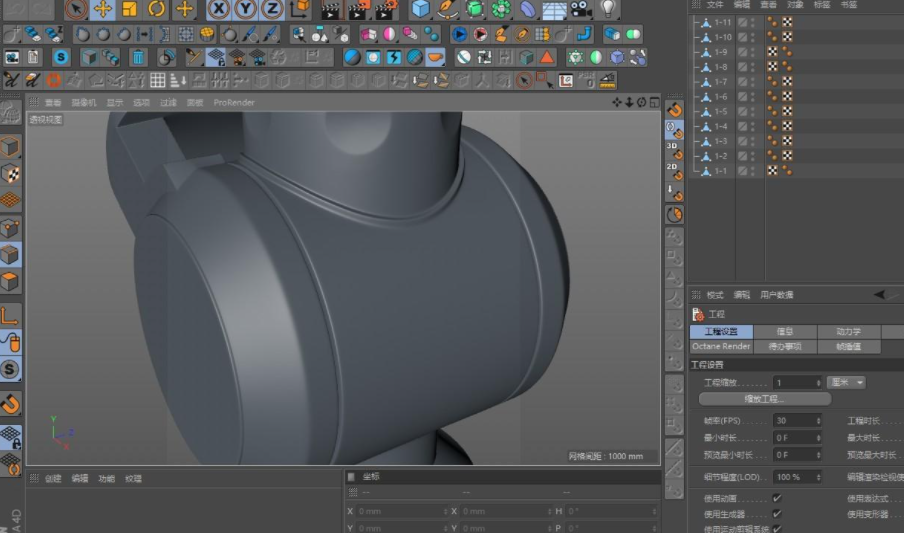Uncheck the 使用动画 checkbox
904x533 pixels.
click(777, 498)
